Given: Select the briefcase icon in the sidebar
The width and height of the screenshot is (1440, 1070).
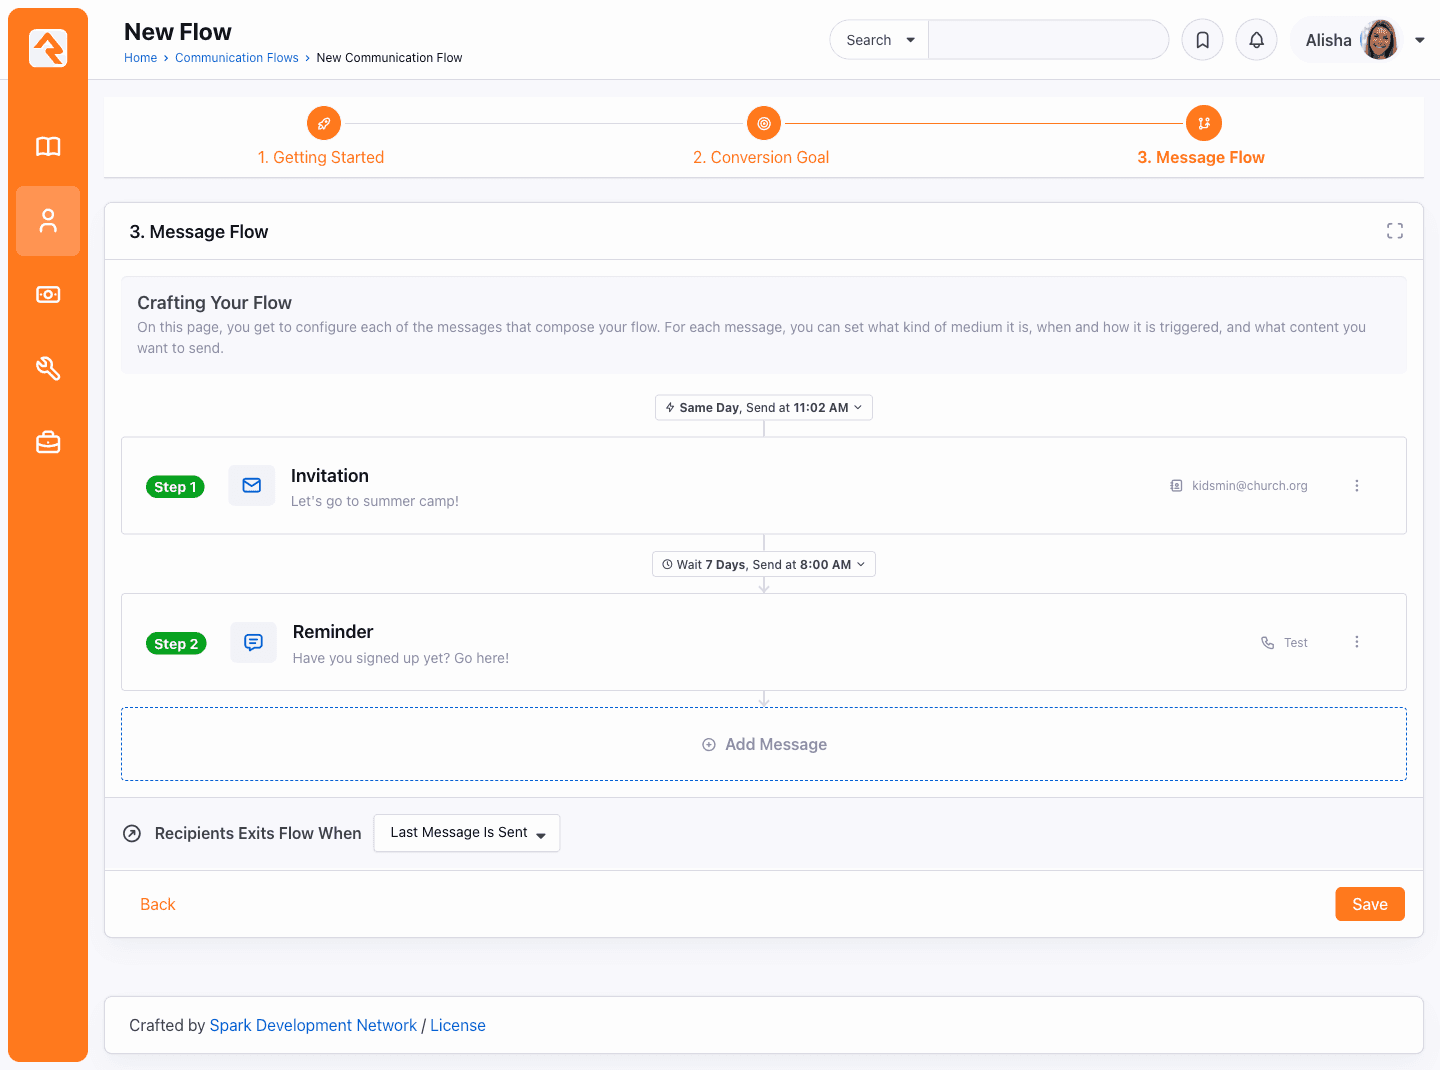Looking at the screenshot, I should tap(47, 442).
